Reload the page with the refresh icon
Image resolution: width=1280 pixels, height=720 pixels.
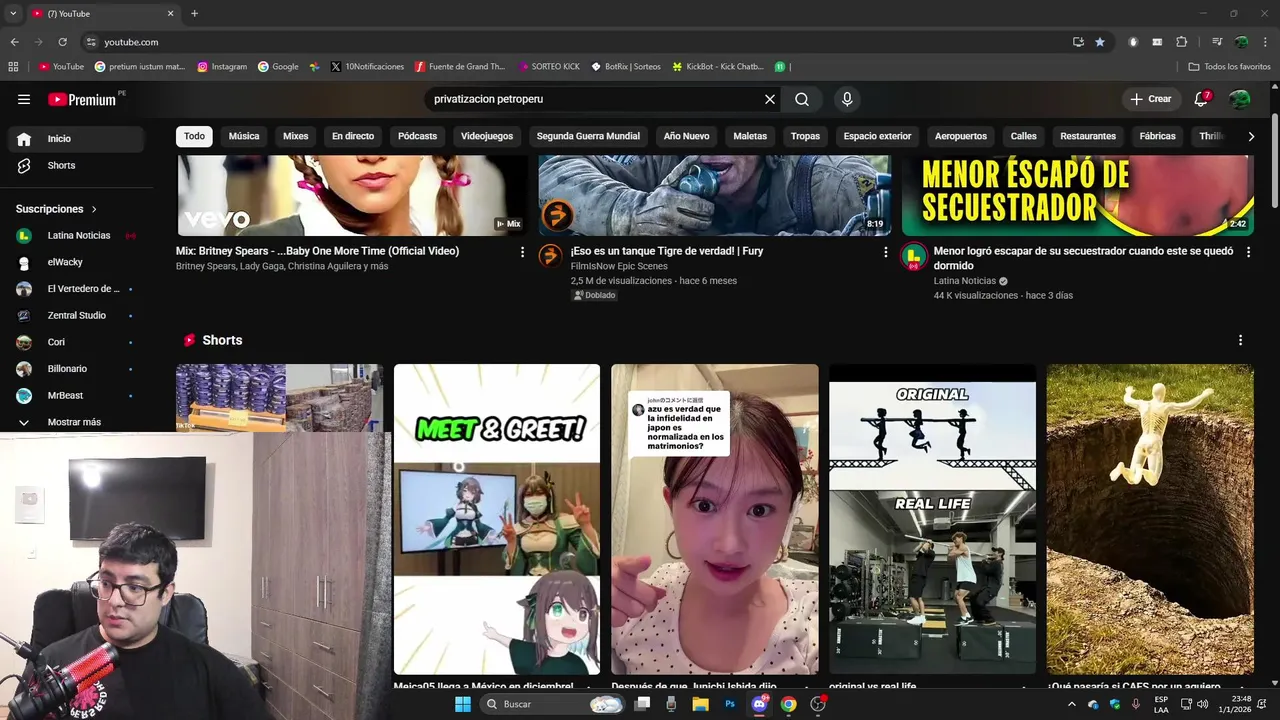tap(63, 42)
